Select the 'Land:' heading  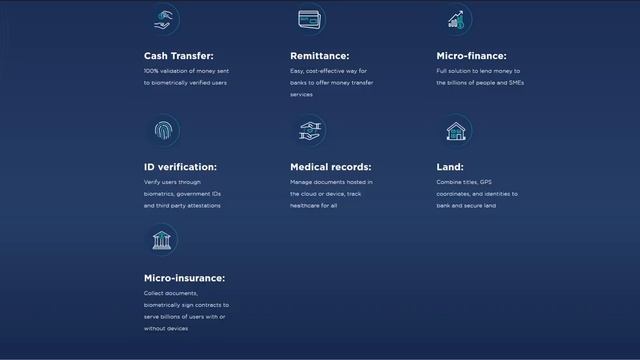(450, 167)
